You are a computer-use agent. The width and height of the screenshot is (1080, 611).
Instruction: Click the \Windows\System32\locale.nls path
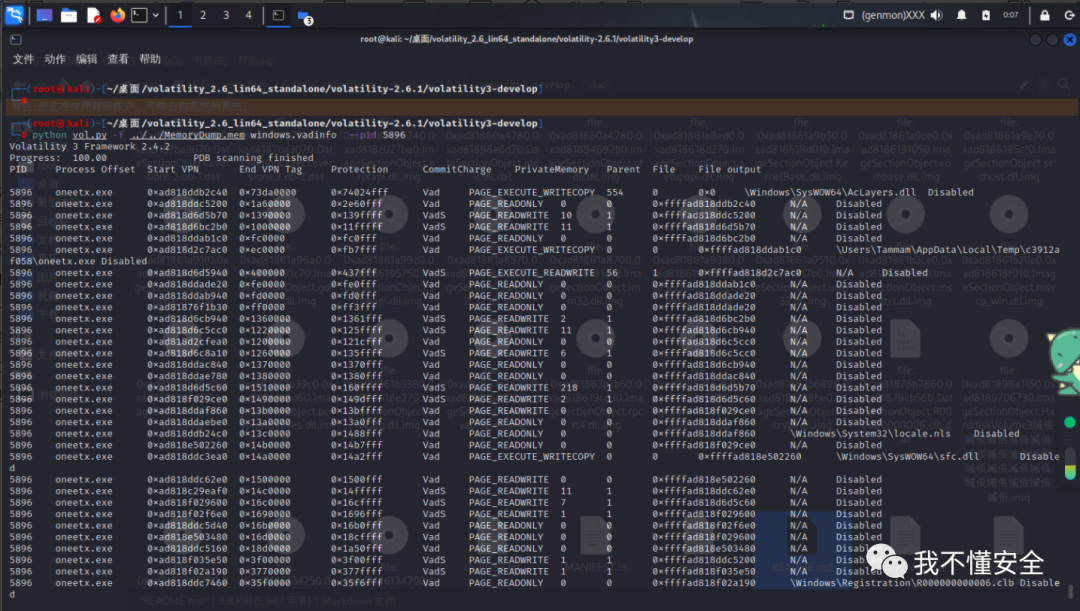[x=870, y=433]
